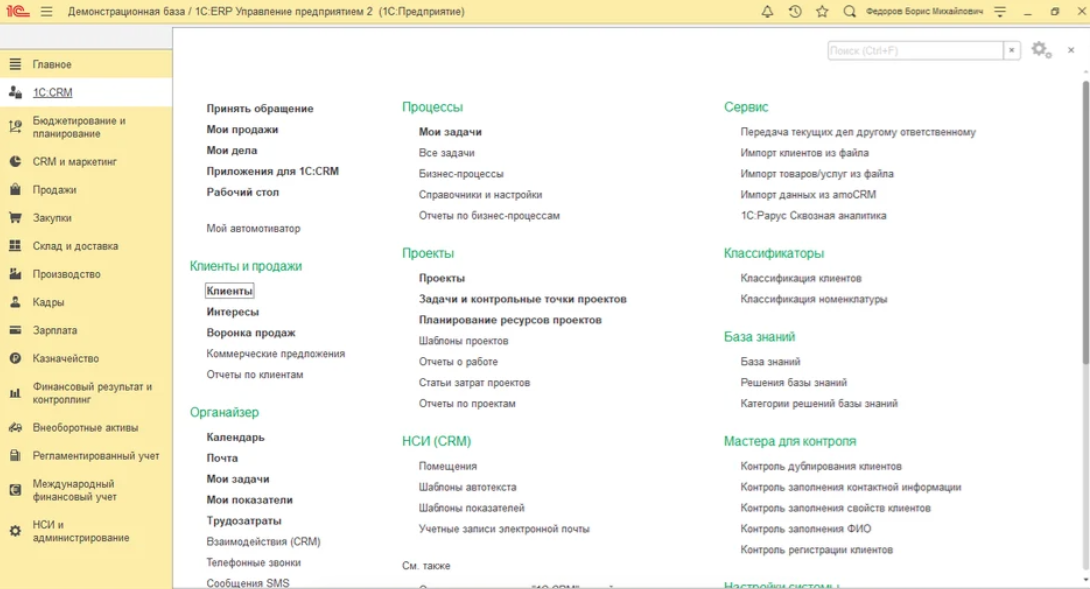Open Мой автомотиватор link
Image resolution: width=1090 pixels, height=589 pixels.
[x=253, y=228]
